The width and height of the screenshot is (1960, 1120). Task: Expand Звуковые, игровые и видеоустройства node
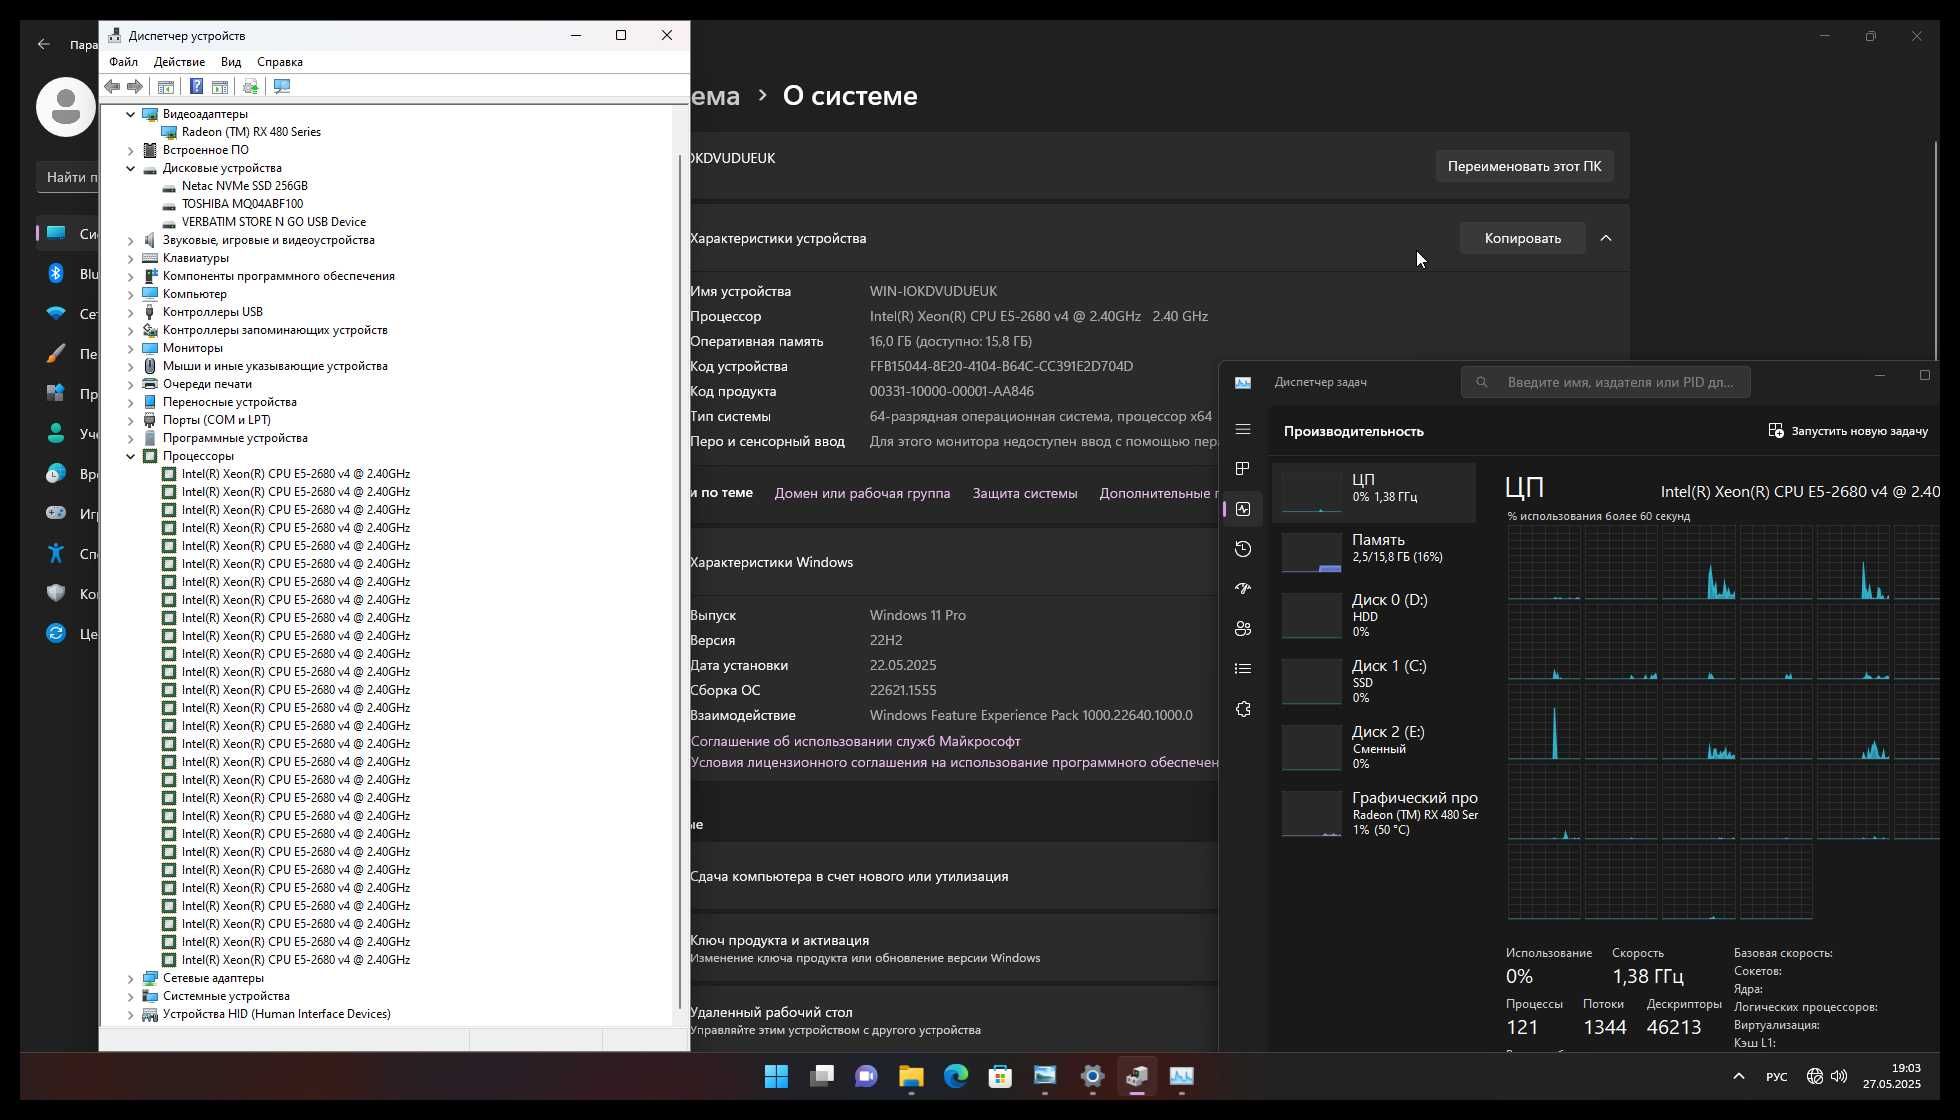pyautogui.click(x=130, y=240)
